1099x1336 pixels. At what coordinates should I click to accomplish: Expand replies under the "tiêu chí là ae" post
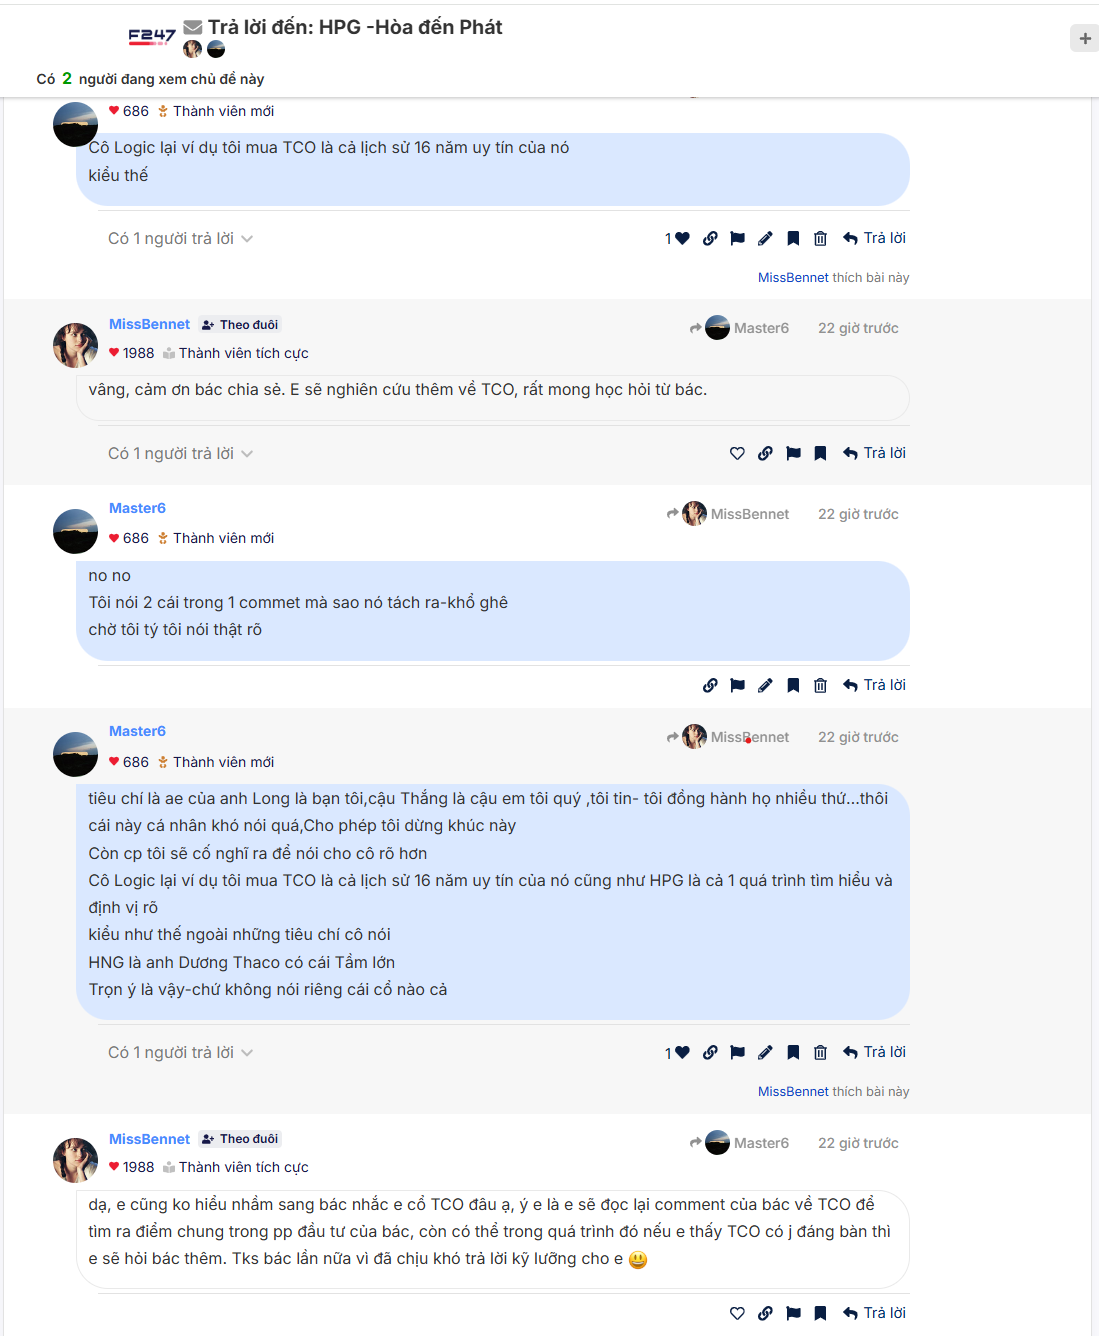pyautogui.click(x=180, y=1053)
